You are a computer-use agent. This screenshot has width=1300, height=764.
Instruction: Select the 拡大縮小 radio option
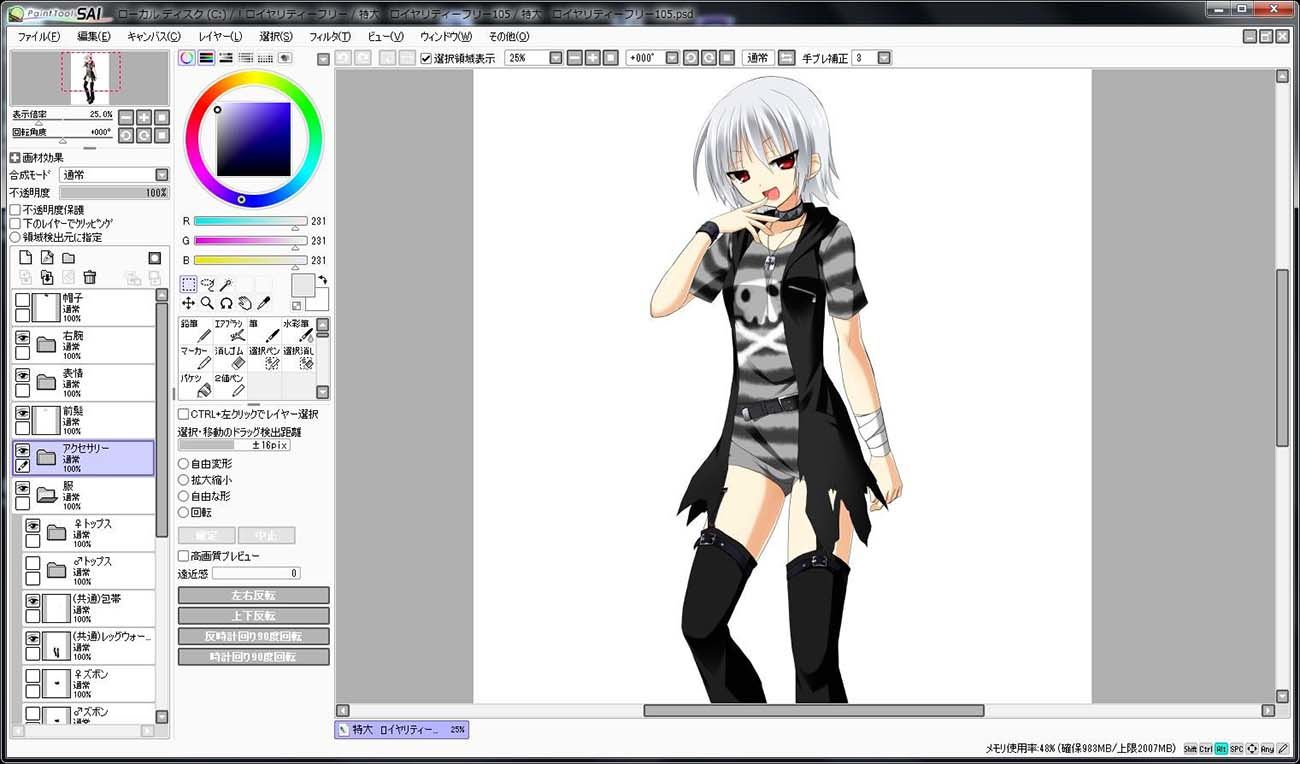(x=183, y=480)
